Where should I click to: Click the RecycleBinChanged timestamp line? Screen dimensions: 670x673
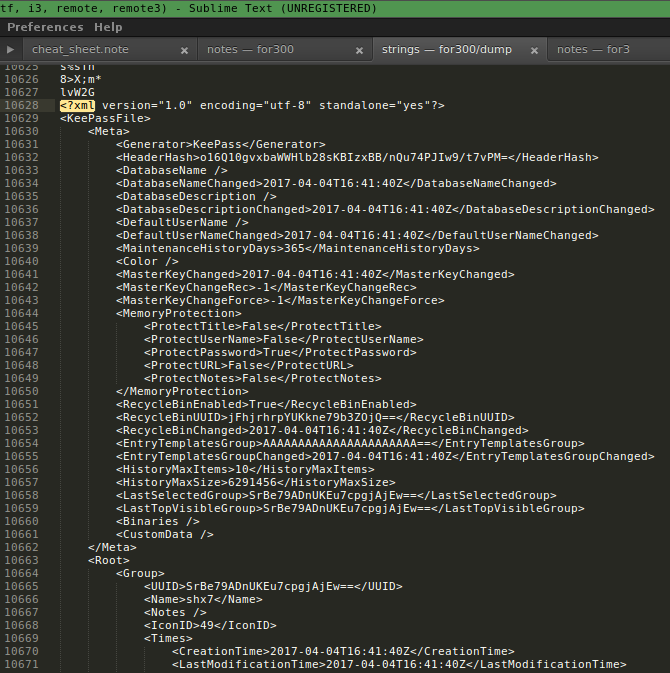point(322,430)
